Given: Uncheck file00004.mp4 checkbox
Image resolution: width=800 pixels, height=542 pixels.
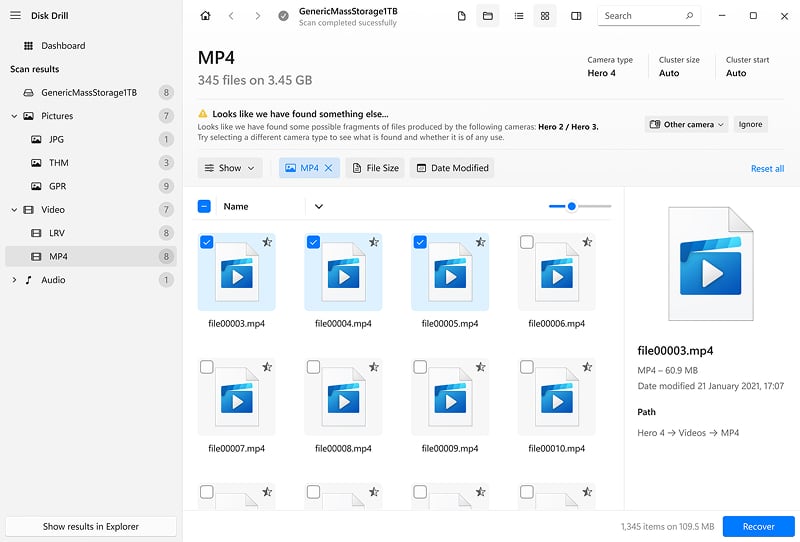Looking at the screenshot, I should click(x=313, y=242).
